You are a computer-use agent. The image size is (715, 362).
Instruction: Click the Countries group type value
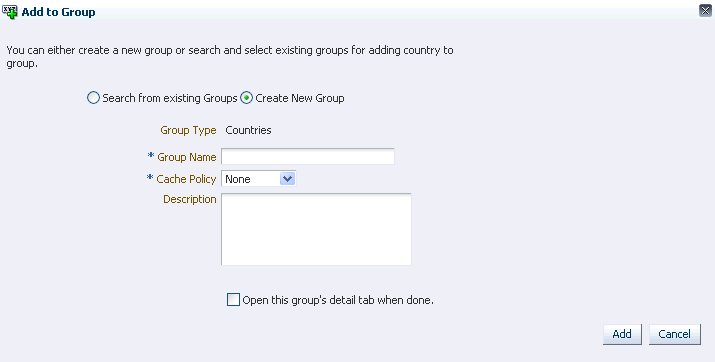249,130
